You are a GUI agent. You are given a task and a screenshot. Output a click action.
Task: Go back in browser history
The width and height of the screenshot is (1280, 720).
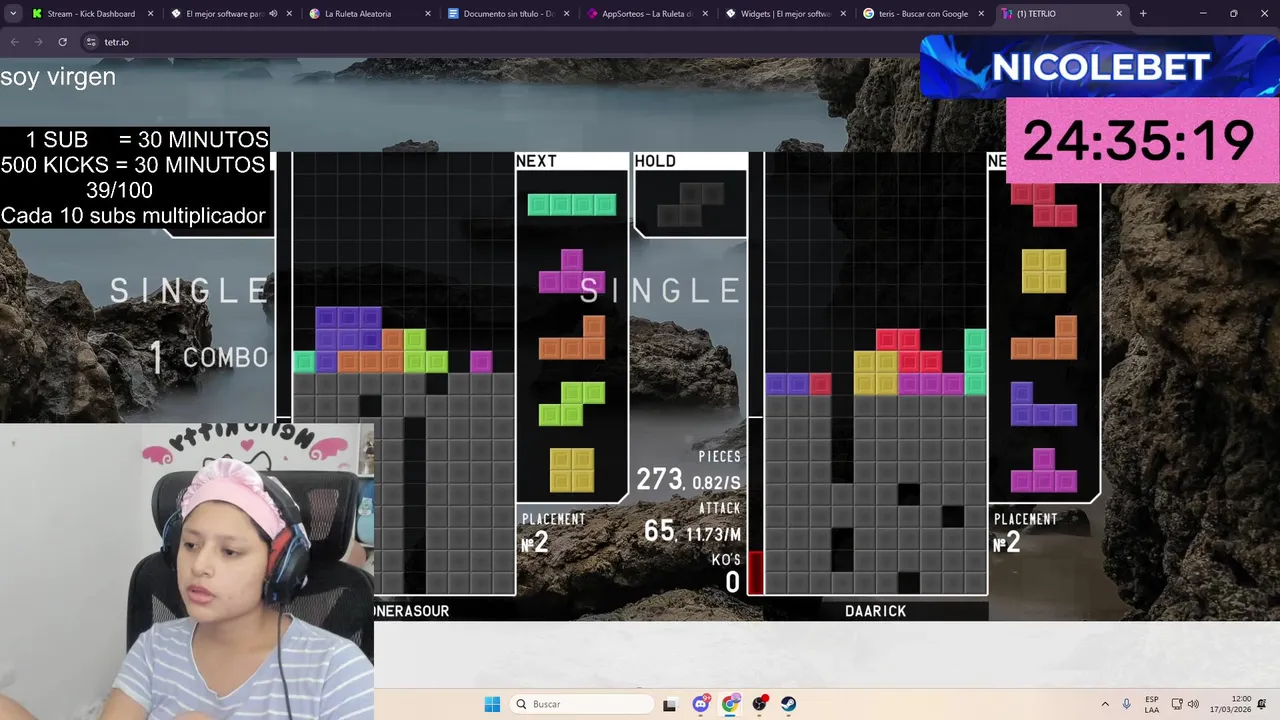point(14,42)
